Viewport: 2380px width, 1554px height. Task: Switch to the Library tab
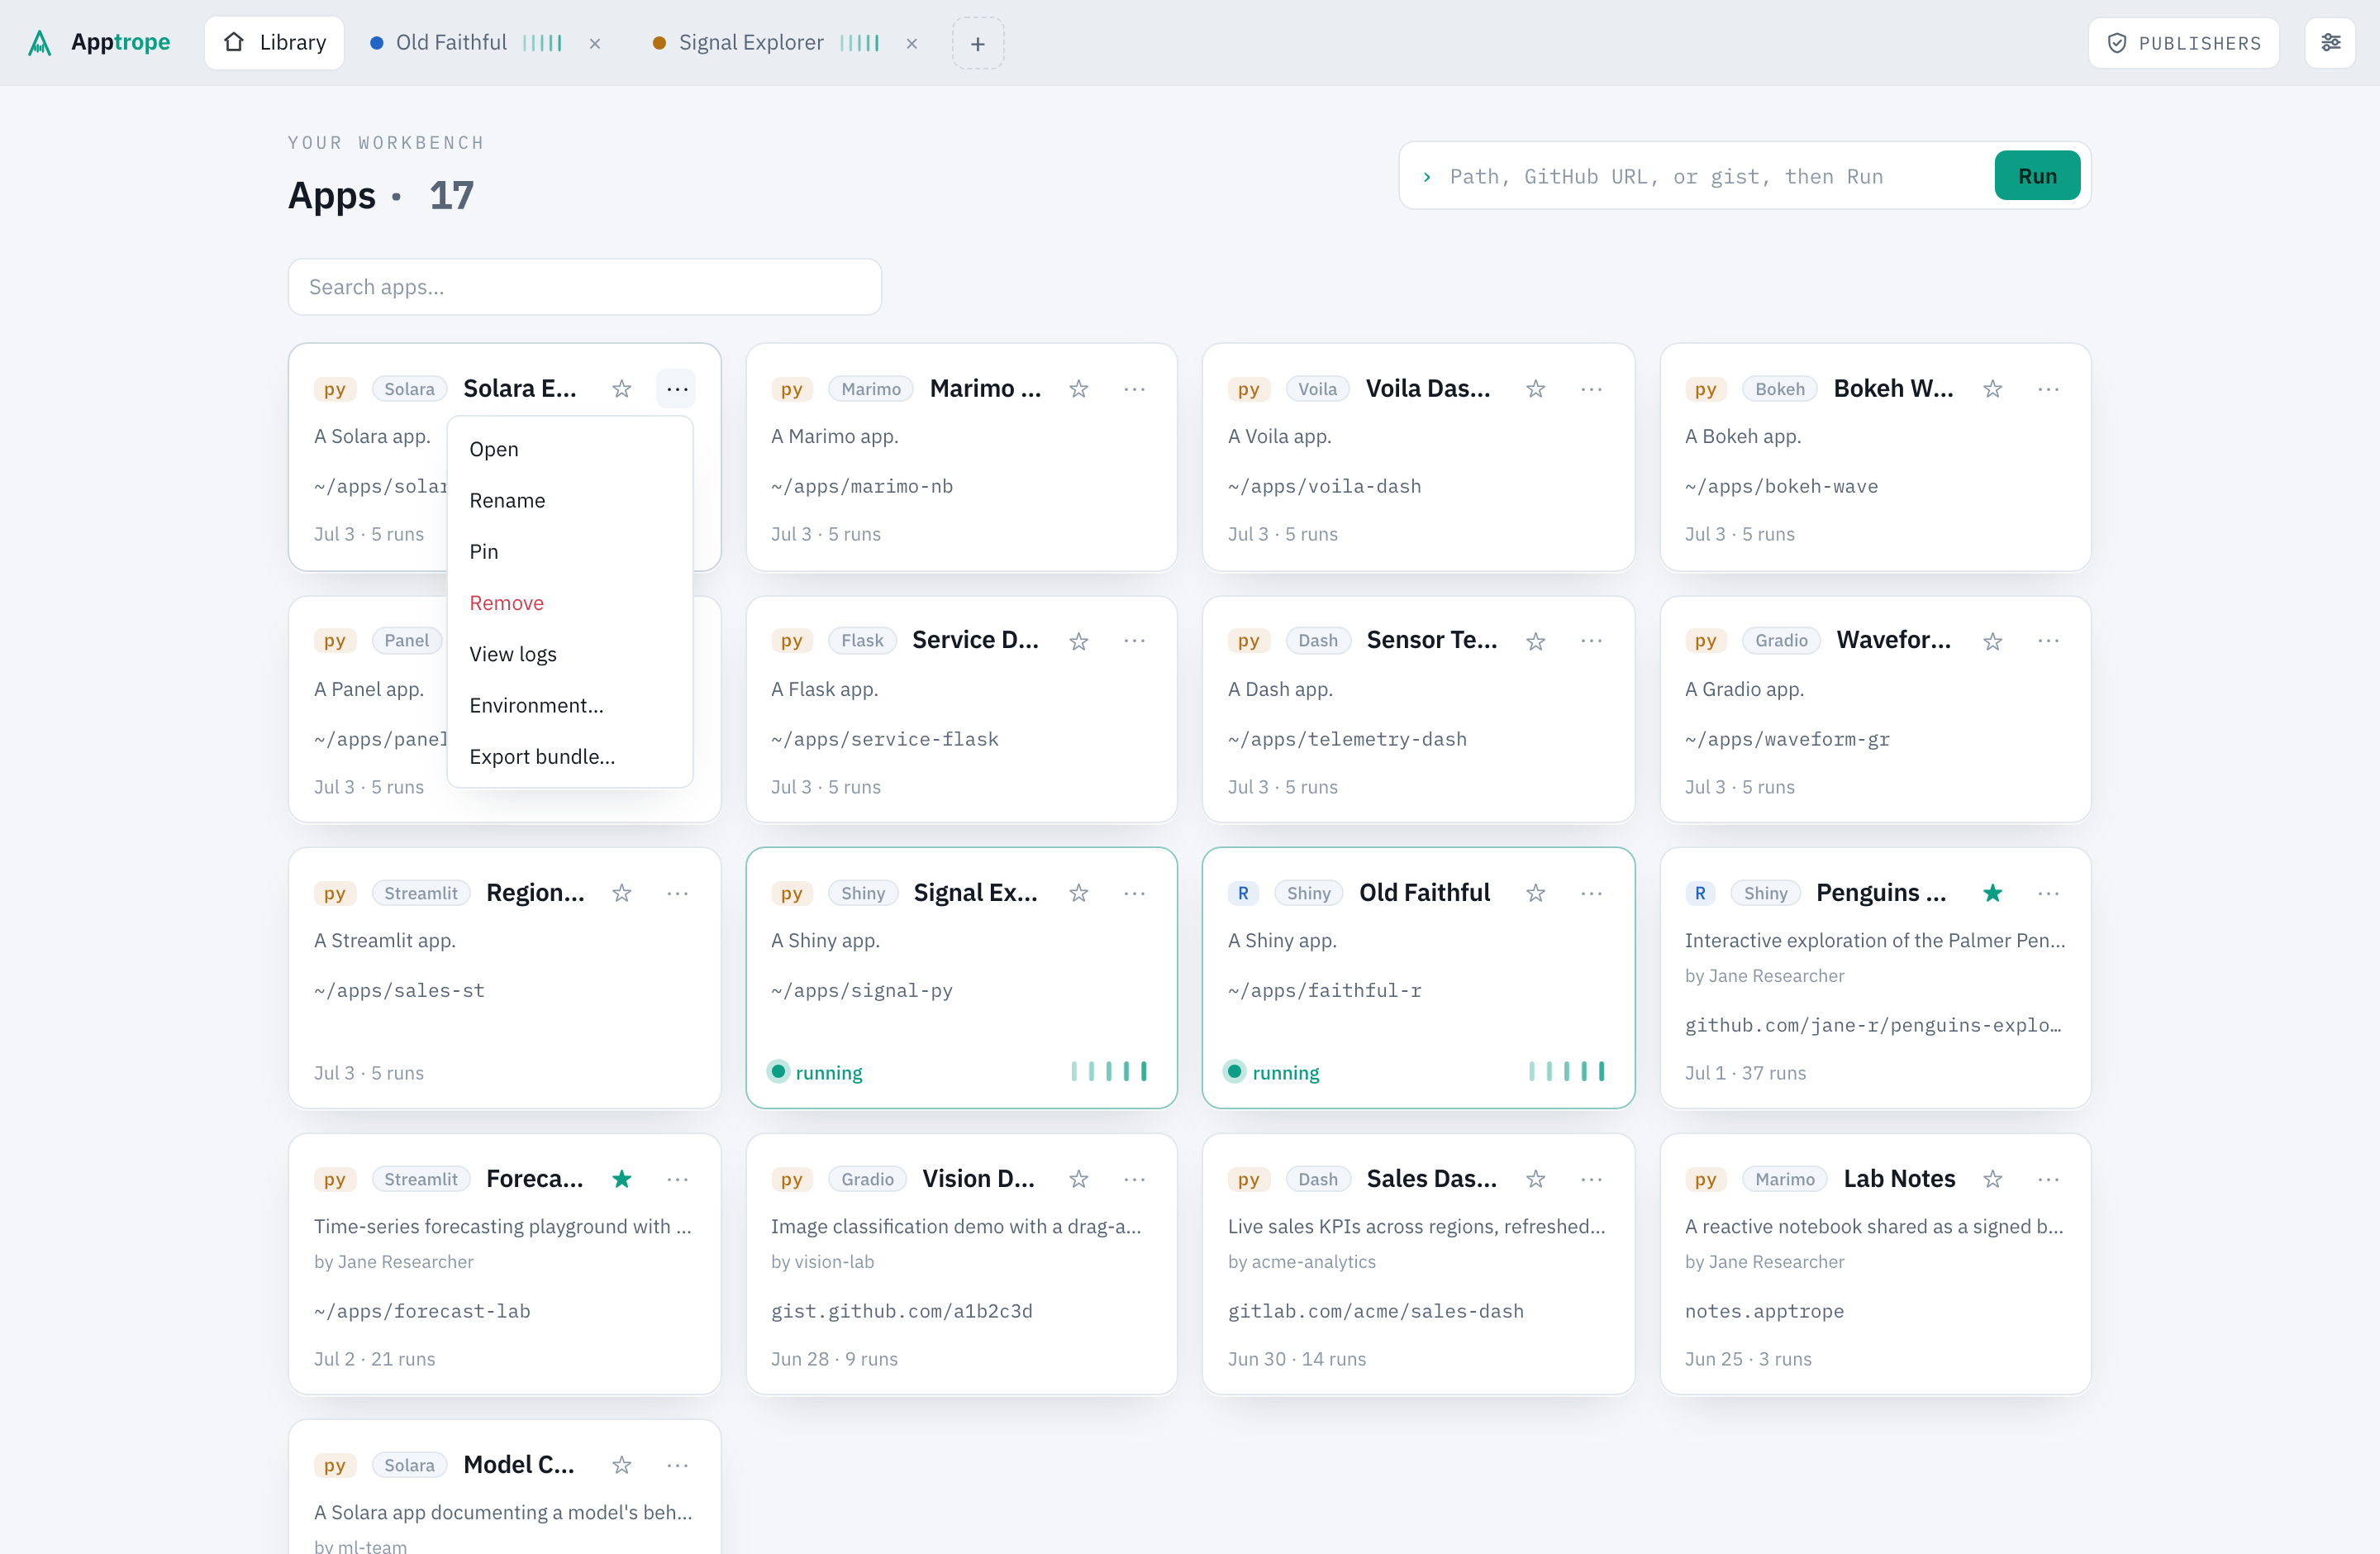tap(274, 42)
